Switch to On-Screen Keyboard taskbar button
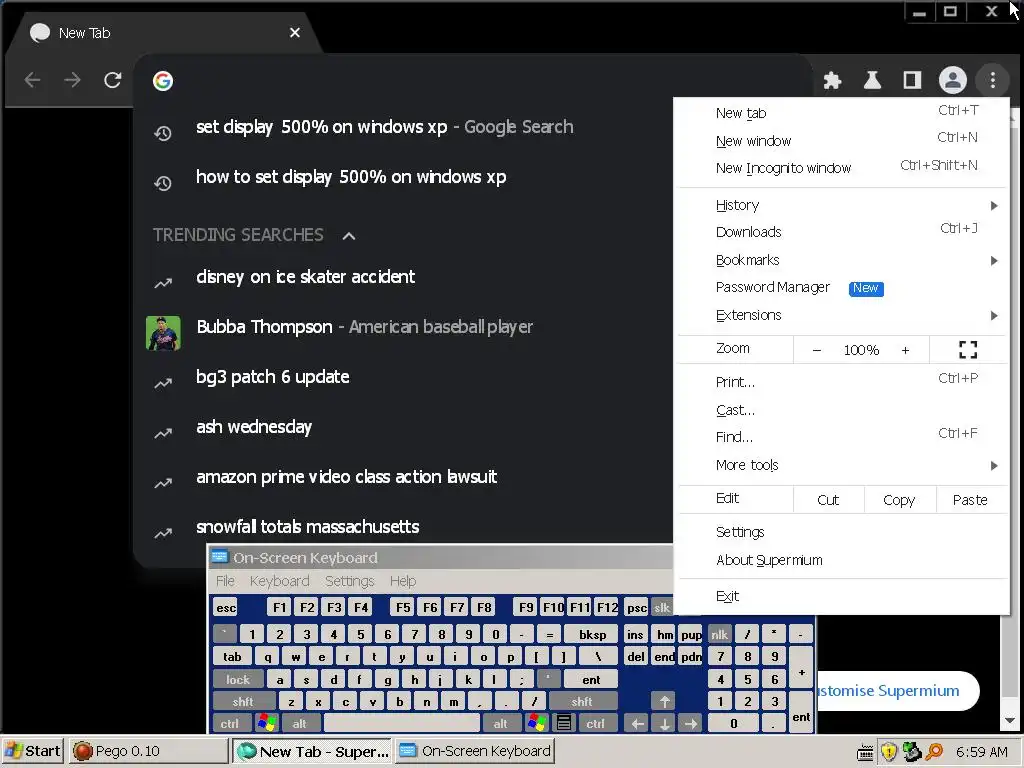 (x=475, y=751)
